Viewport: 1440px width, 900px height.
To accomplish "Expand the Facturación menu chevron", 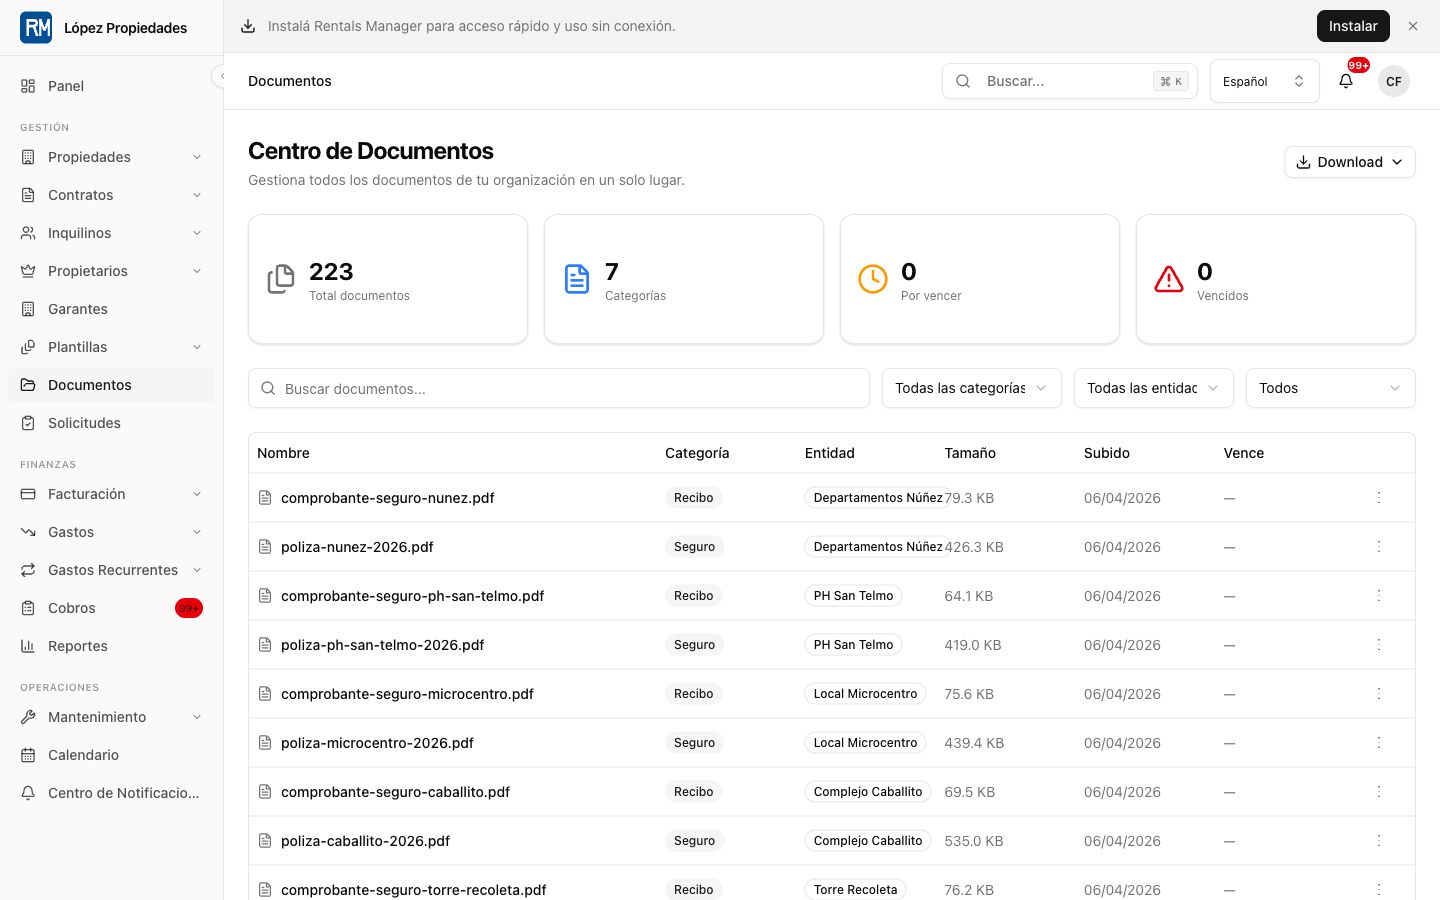I will pos(197,494).
